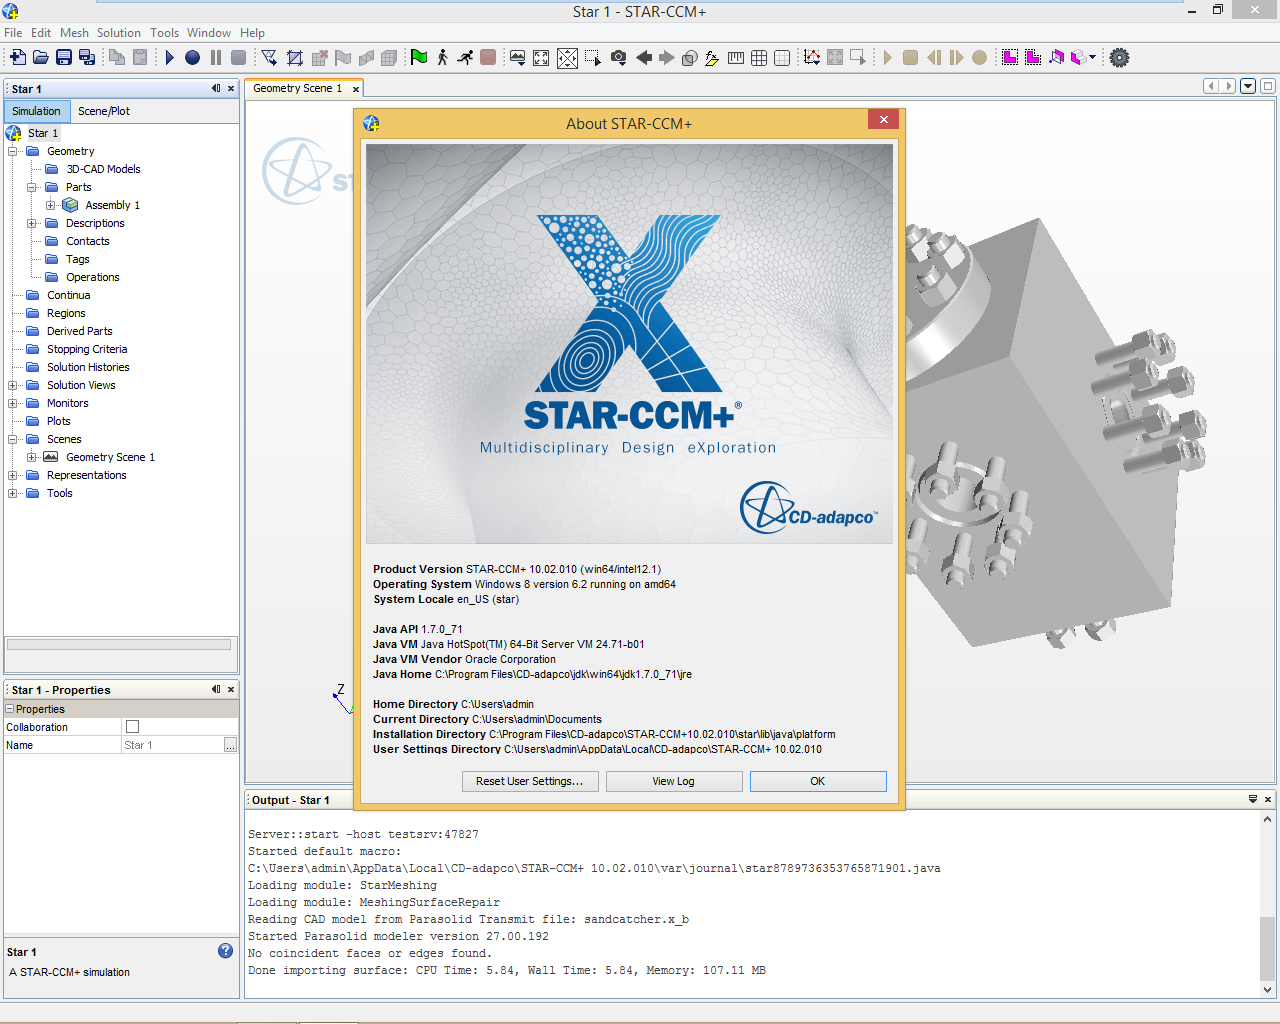The image size is (1280, 1024).
Task: Collapse the Properties section
Action: [x=10, y=709]
